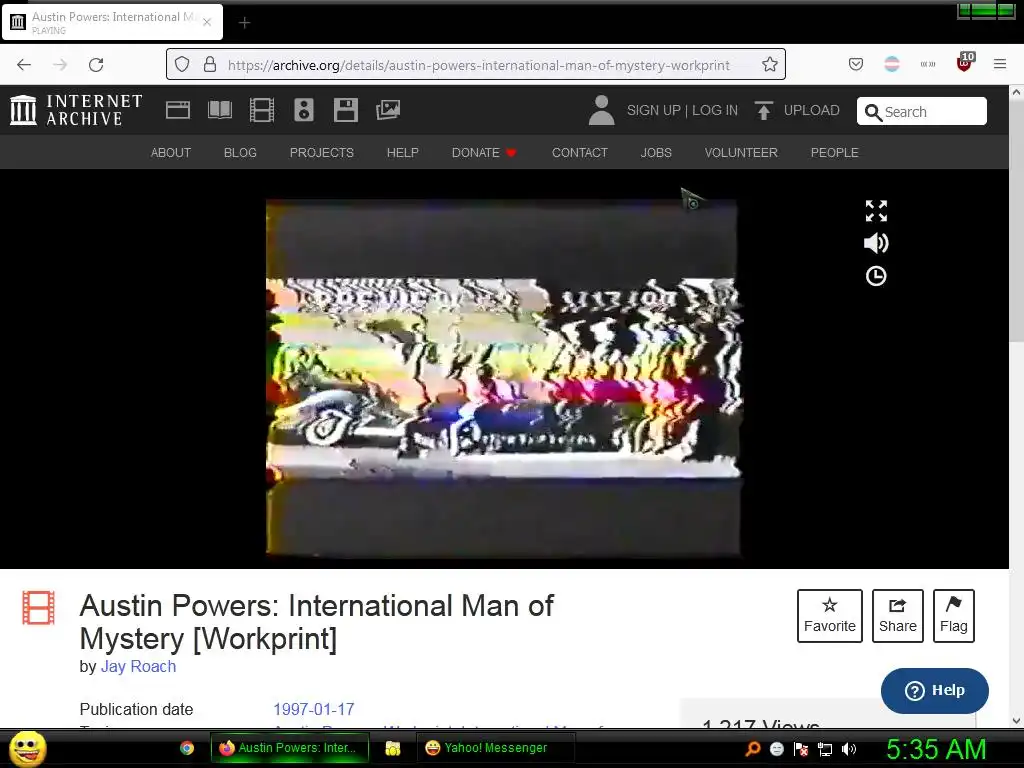1024x768 pixels.
Task: Click the 1997-01-17 publication date link
Action: [313, 709]
